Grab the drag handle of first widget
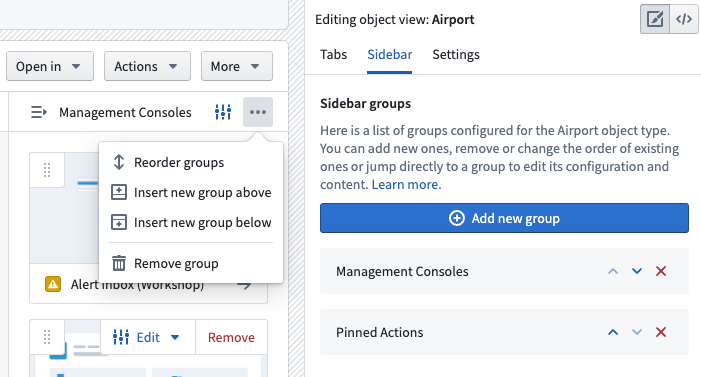The image size is (701, 377). tap(47, 170)
